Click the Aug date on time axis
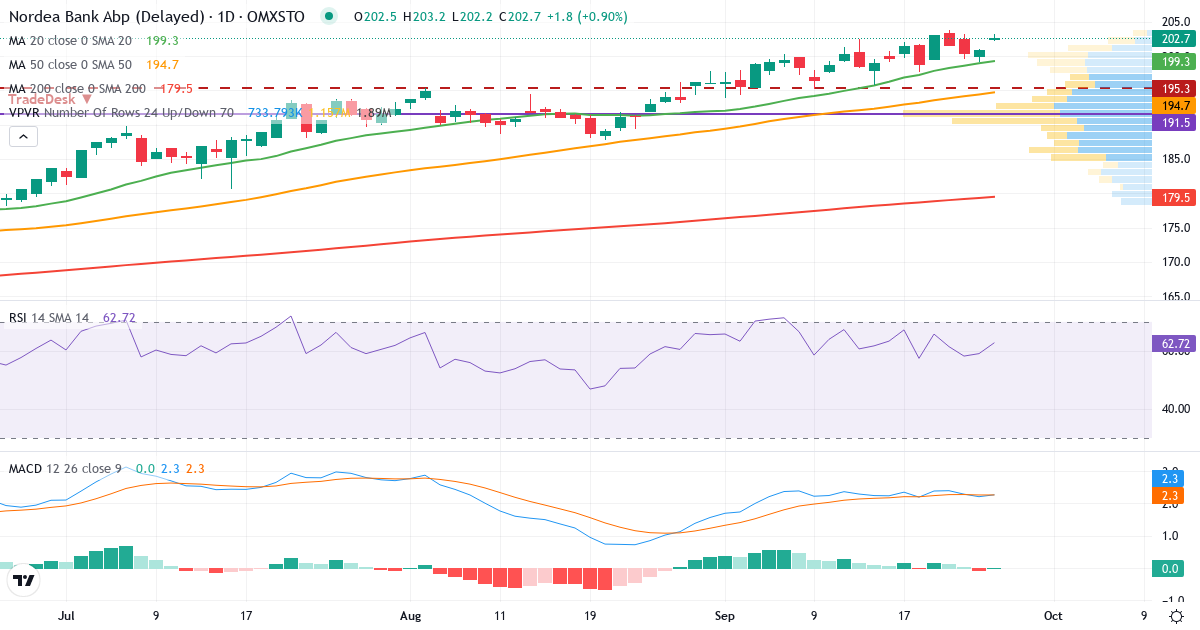1200x630 pixels. 411,616
